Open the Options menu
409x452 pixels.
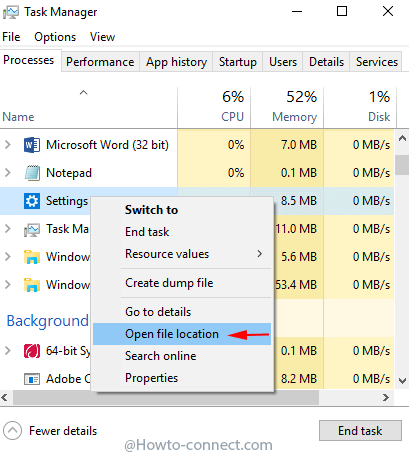pyautogui.click(x=55, y=37)
